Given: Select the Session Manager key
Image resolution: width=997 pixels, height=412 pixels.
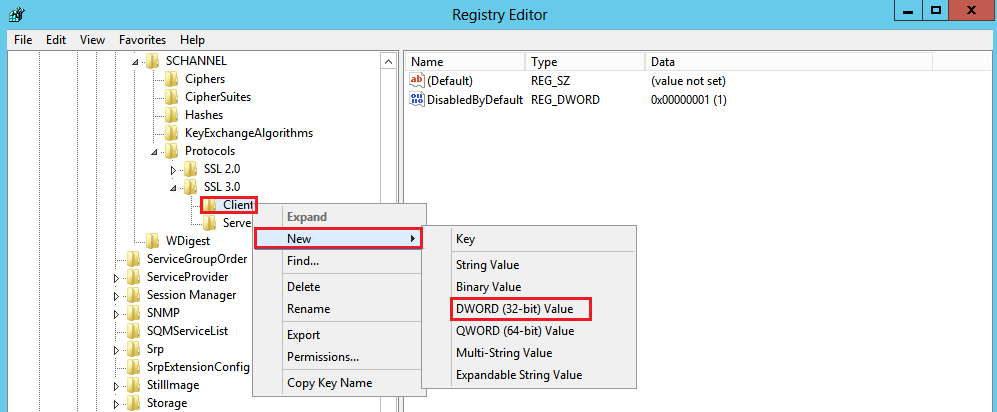Looking at the screenshot, I should [x=191, y=295].
